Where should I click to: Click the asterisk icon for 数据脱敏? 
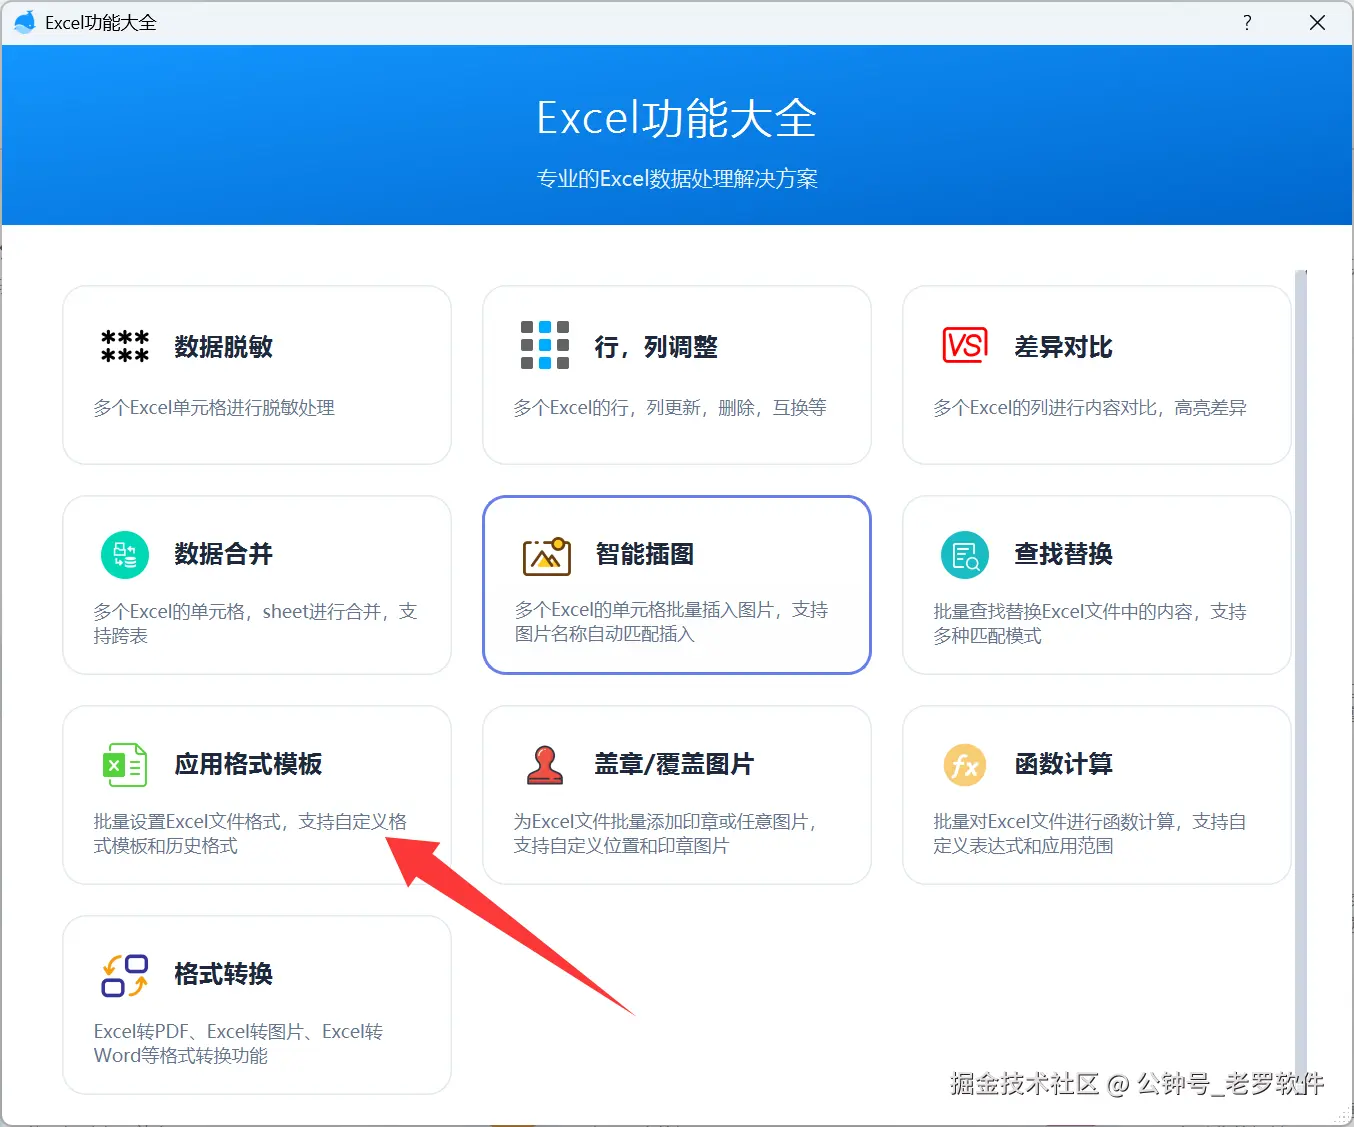coord(125,346)
